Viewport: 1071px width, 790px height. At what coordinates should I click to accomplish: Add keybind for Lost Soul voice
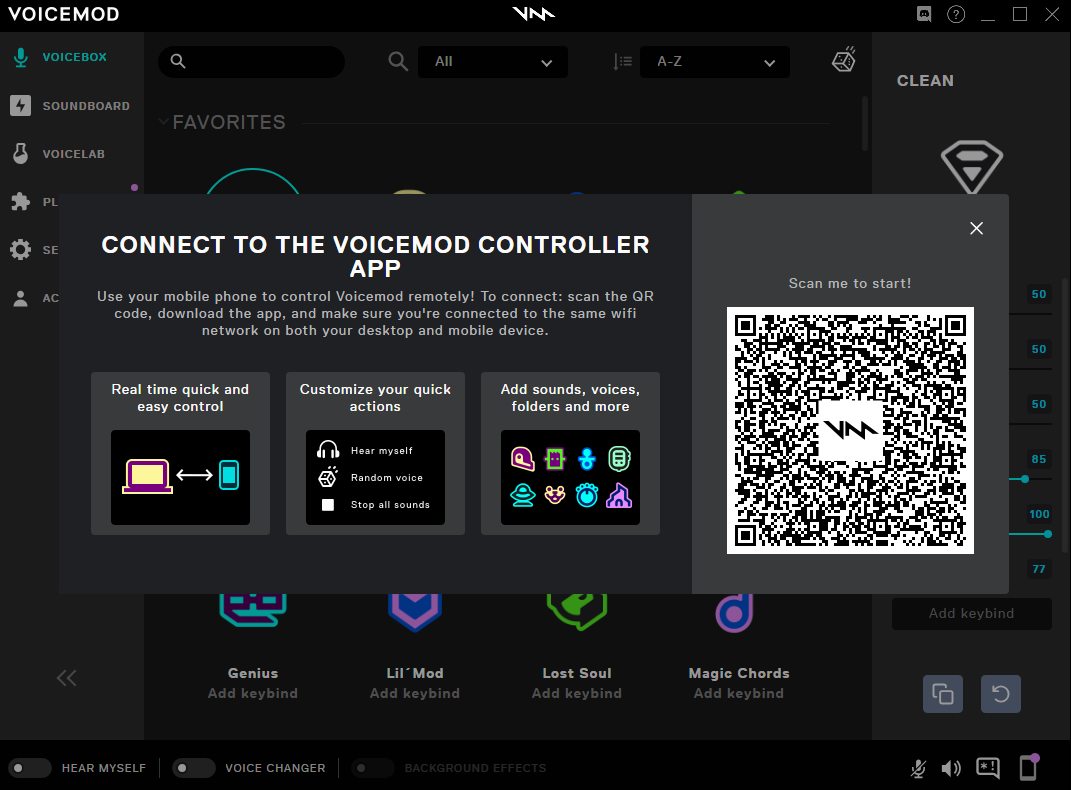tap(577, 693)
